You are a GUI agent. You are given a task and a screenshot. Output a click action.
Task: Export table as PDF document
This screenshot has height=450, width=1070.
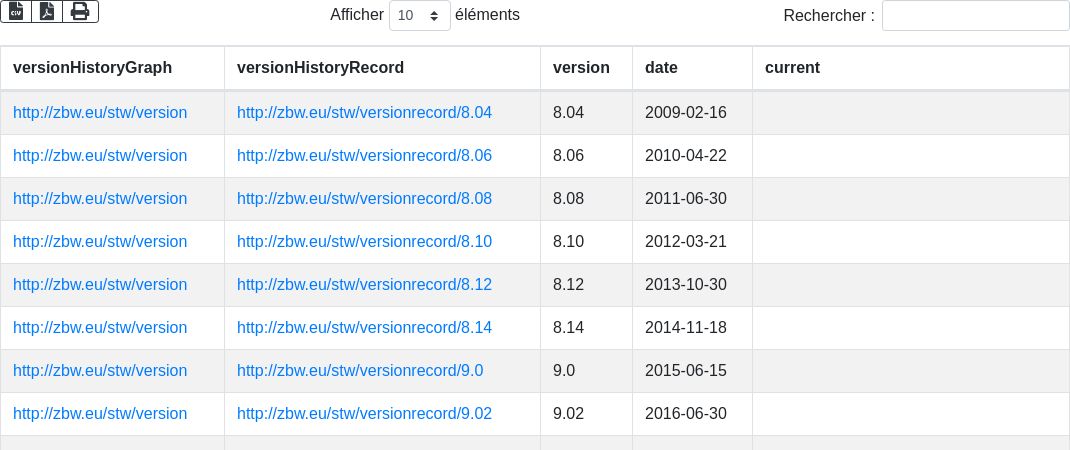tap(47, 11)
